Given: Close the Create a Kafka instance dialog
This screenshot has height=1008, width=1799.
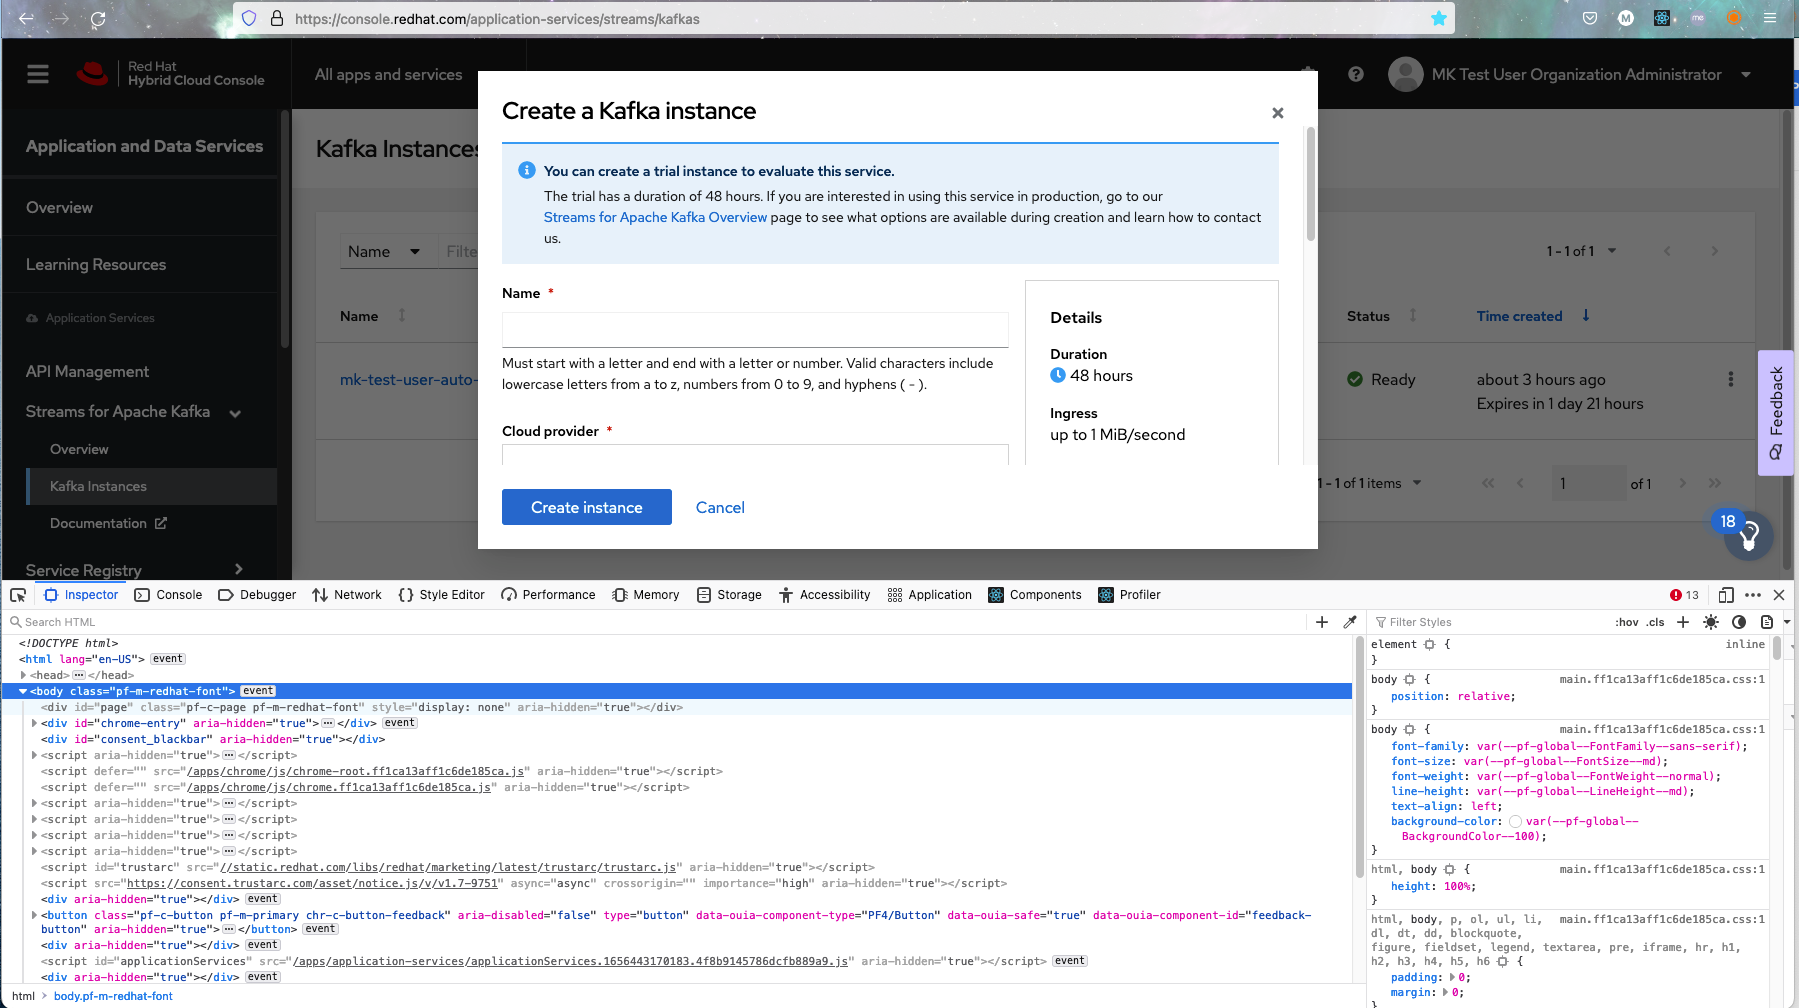Looking at the screenshot, I should point(1277,113).
